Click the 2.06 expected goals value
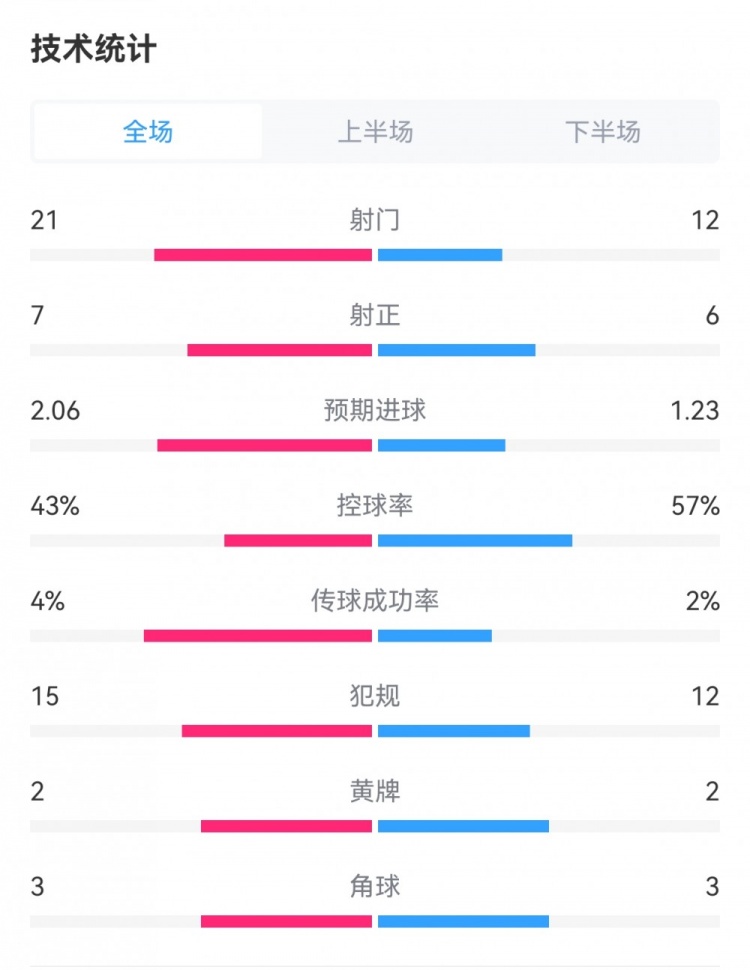The height and width of the screenshot is (970, 750). (x=55, y=410)
